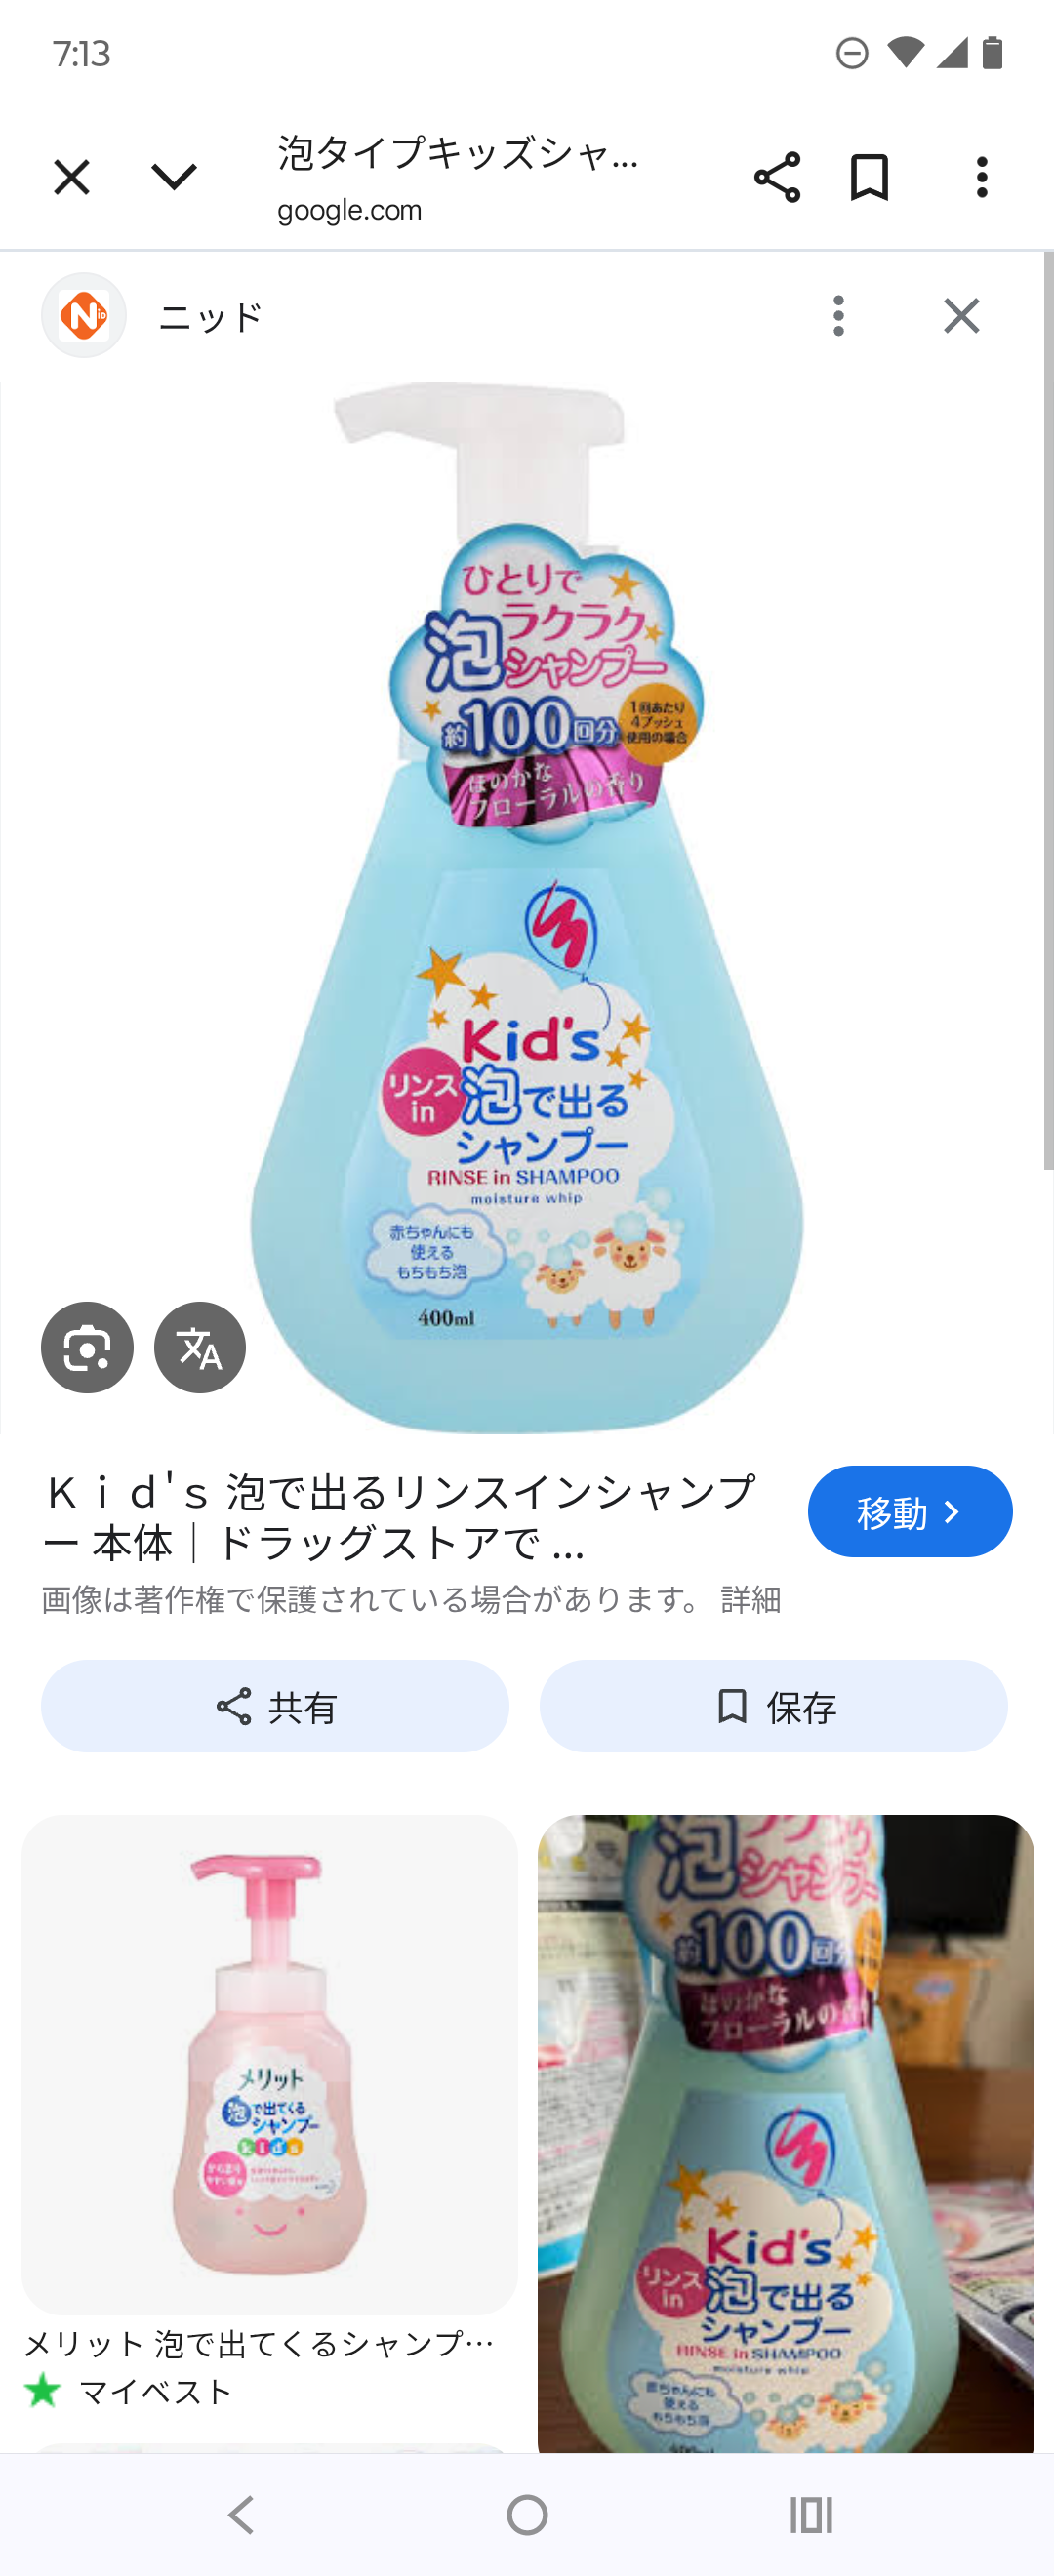Image resolution: width=1054 pixels, height=2576 pixels.
Task: Open the 詳細 copyright details link
Action: (x=751, y=1600)
